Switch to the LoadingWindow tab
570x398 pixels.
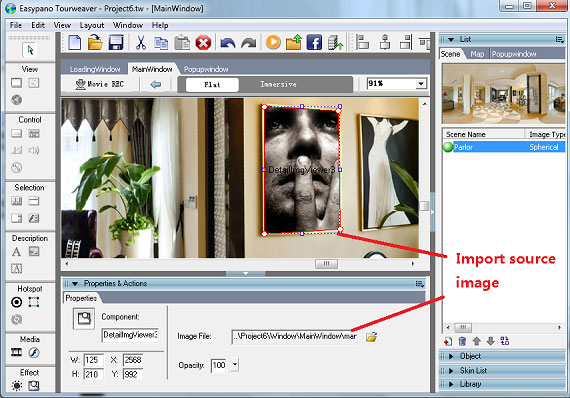pyautogui.click(x=95, y=69)
